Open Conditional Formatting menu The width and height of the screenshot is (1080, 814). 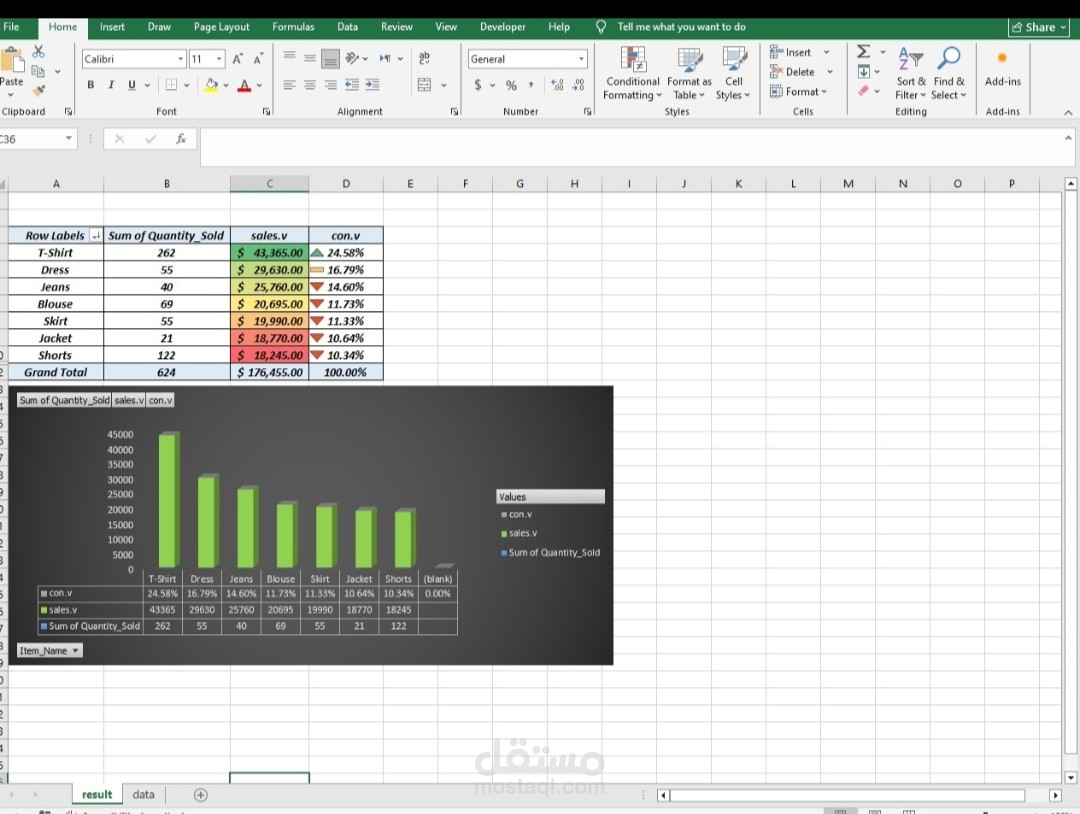632,73
